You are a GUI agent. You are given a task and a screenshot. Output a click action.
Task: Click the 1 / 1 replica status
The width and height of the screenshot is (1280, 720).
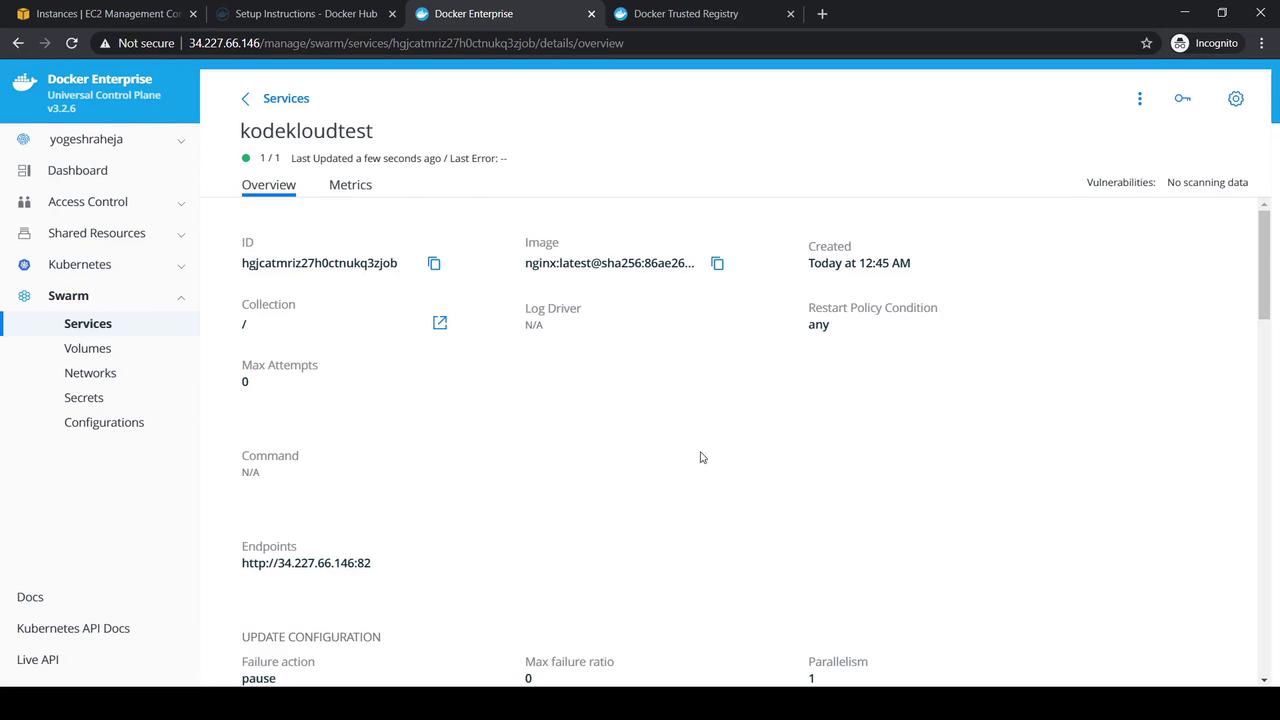tap(270, 158)
